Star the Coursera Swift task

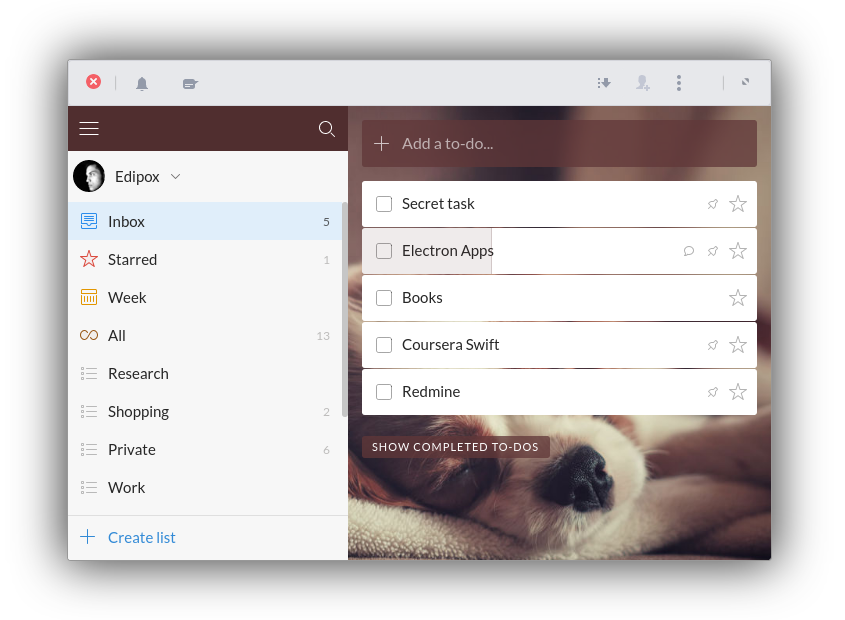pyautogui.click(x=738, y=345)
